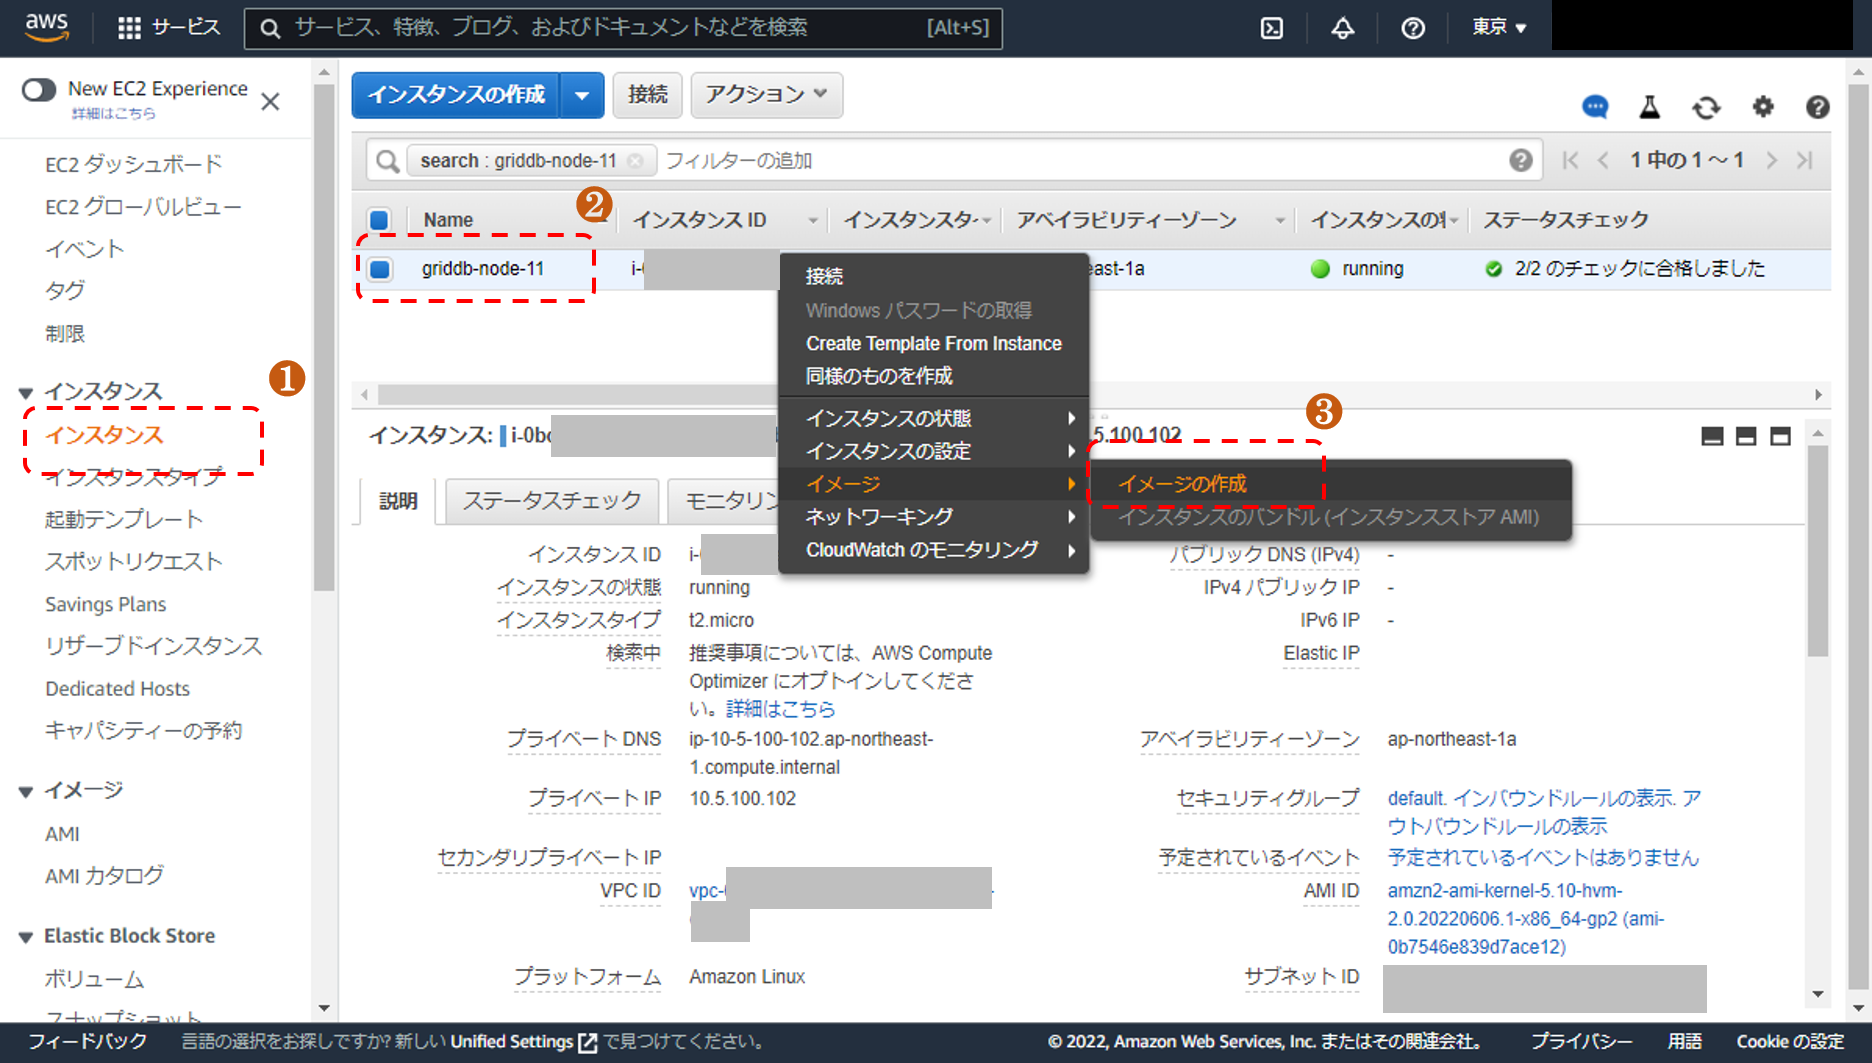Clear the griddb-node-11 search filter
1872x1063 pixels.
click(x=635, y=161)
